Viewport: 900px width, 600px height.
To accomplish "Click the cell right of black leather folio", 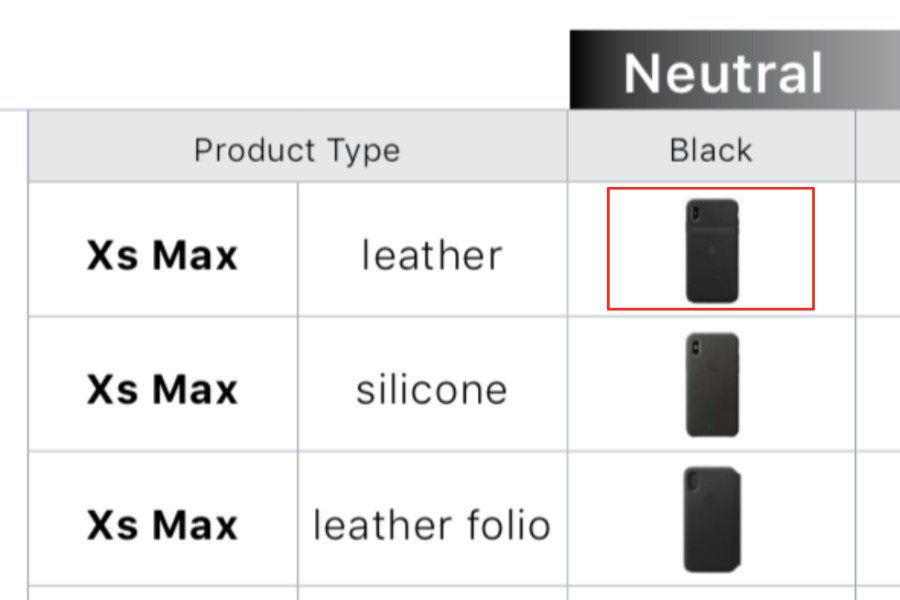I will click(878, 519).
